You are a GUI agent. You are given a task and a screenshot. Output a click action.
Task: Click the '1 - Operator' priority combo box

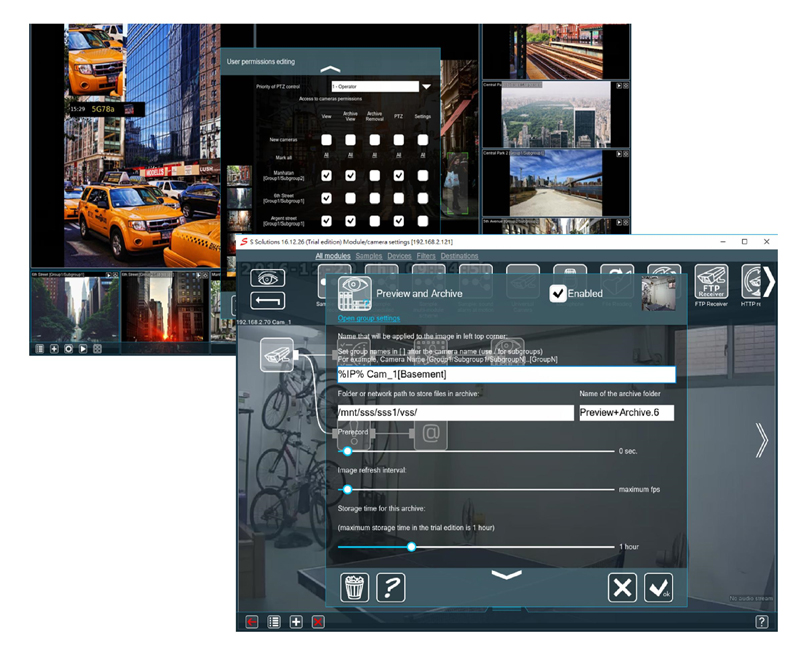click(x=375, y=87)
